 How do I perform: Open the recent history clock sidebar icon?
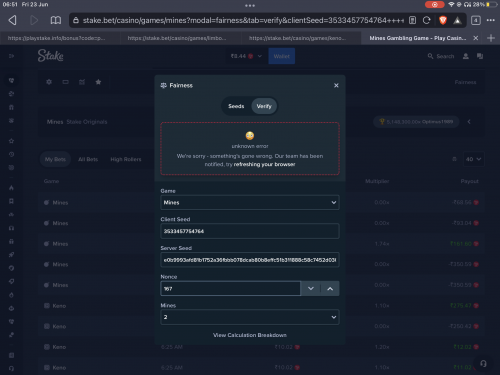[11, 154]
